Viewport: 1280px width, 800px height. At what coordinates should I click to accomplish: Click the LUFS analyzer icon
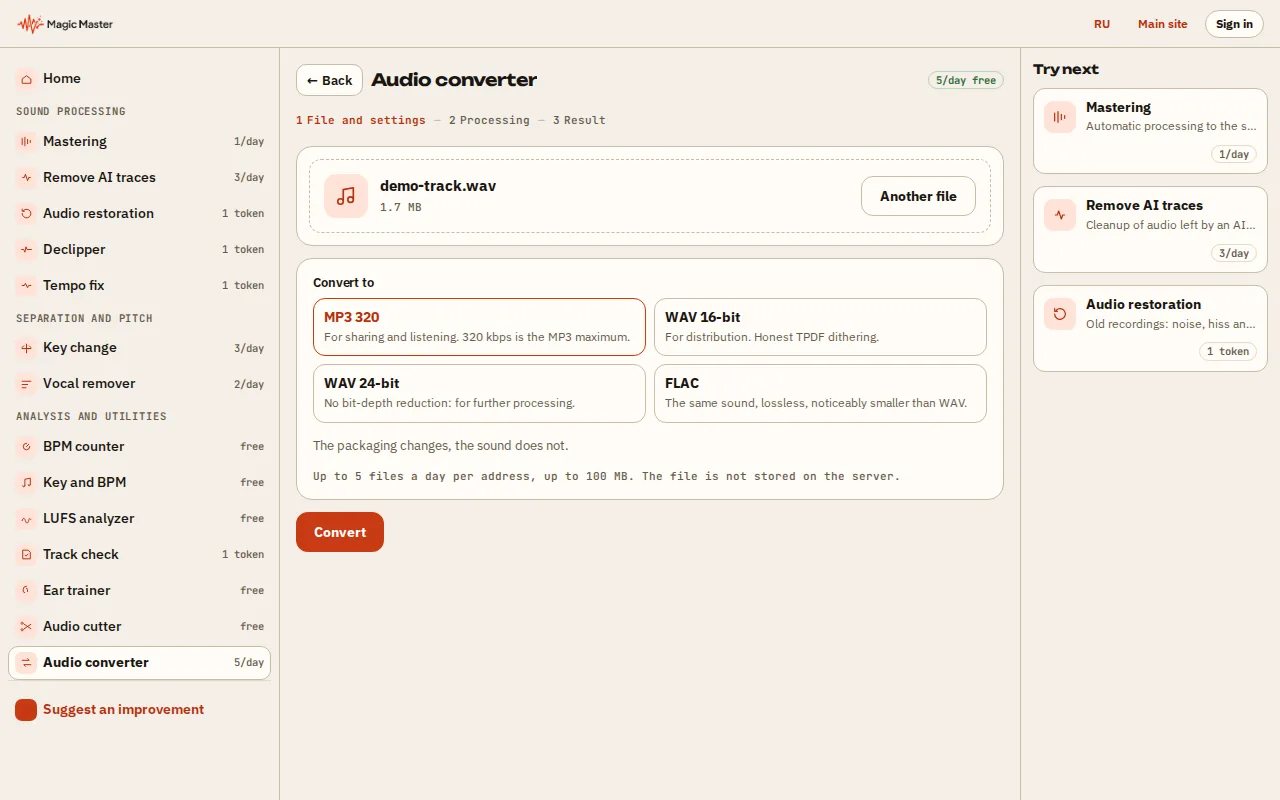coord(26,519)
